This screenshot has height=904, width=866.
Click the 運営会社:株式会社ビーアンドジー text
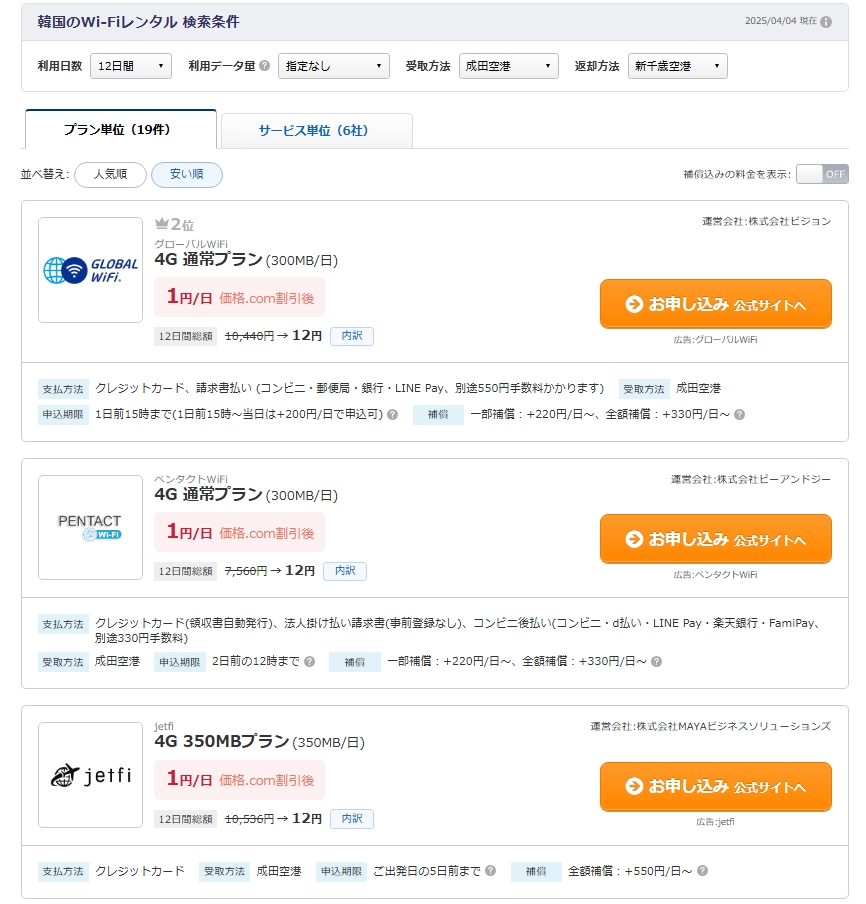point(751,479)
